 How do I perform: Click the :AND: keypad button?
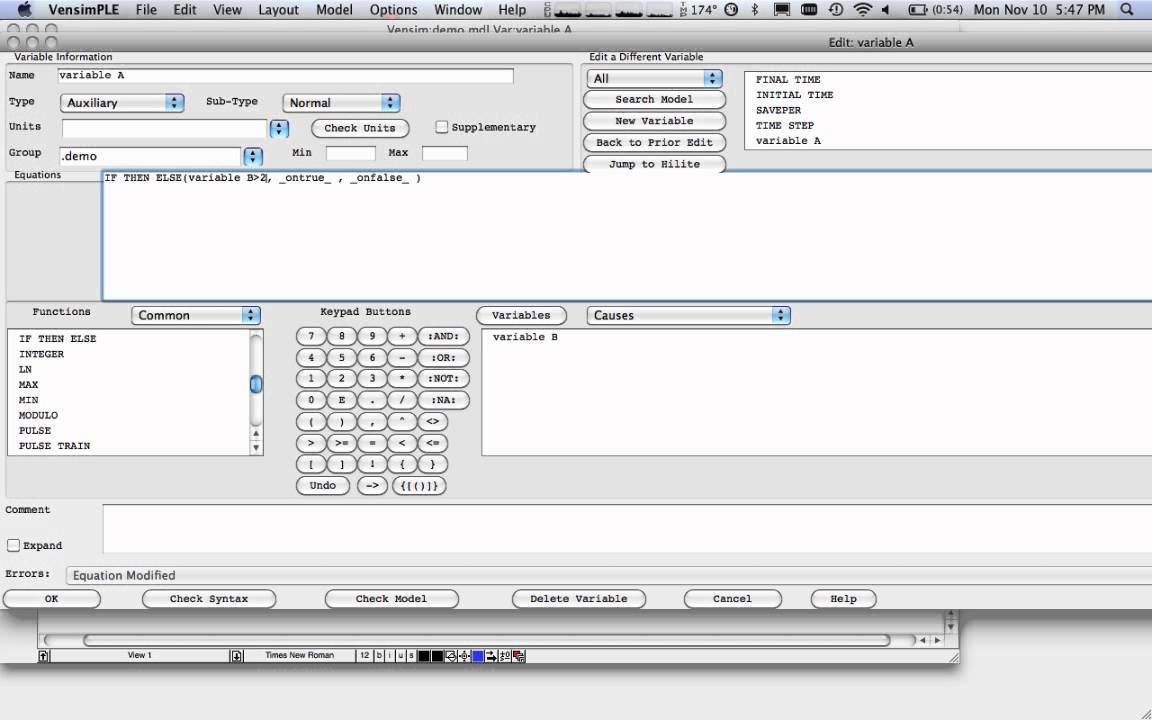(x=443, y=336)
